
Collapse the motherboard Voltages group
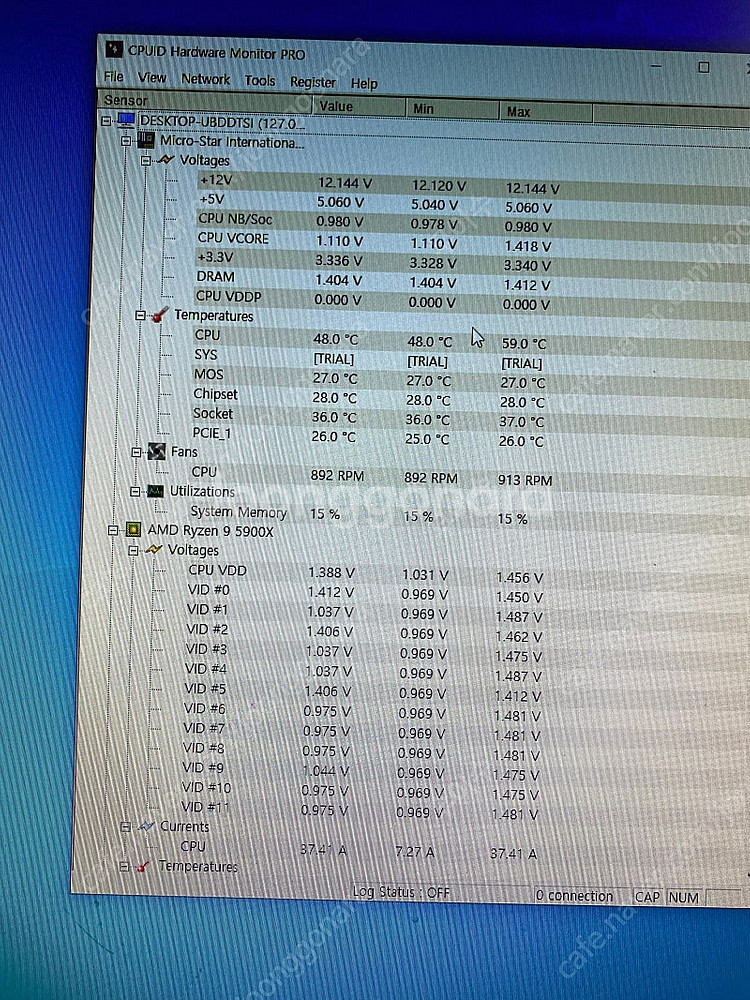tap(145, 160)
